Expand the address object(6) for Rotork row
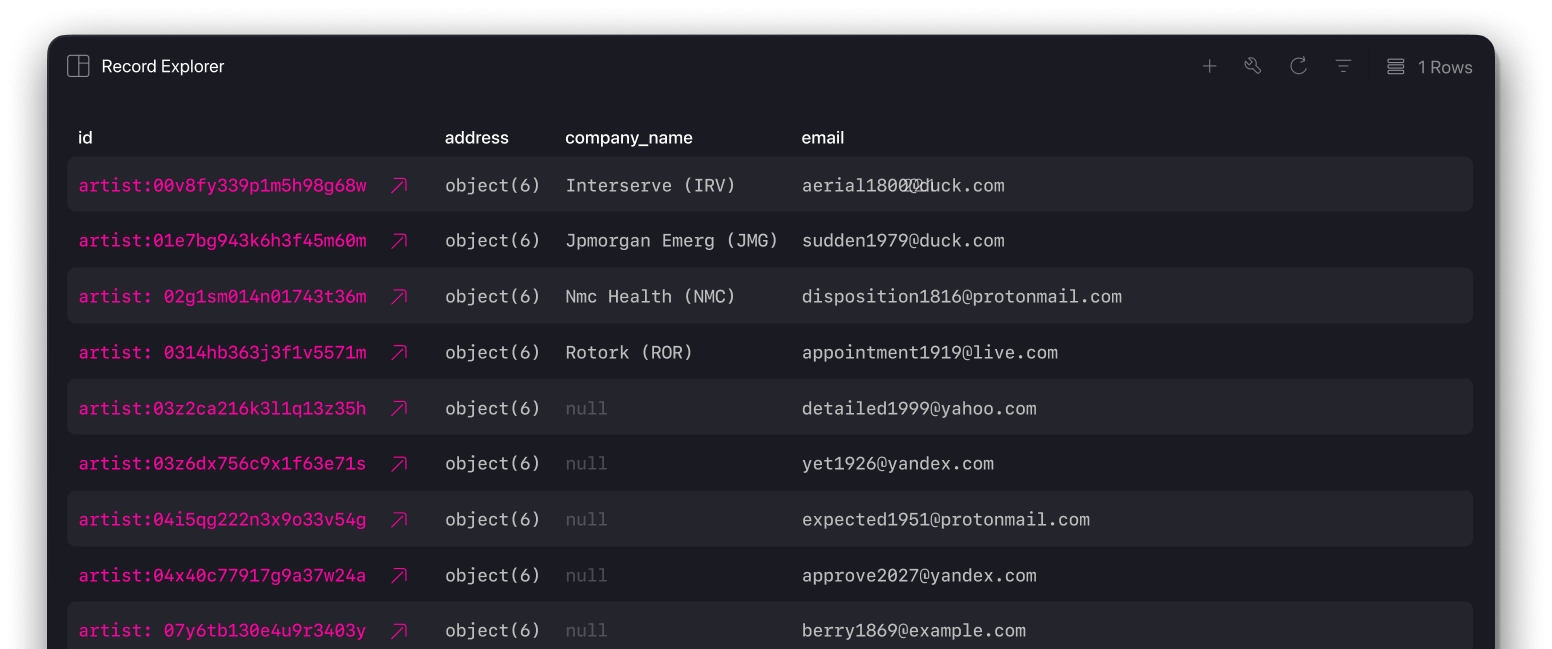The width and height of the screenshot is (1552, 649). click(492, 352)
